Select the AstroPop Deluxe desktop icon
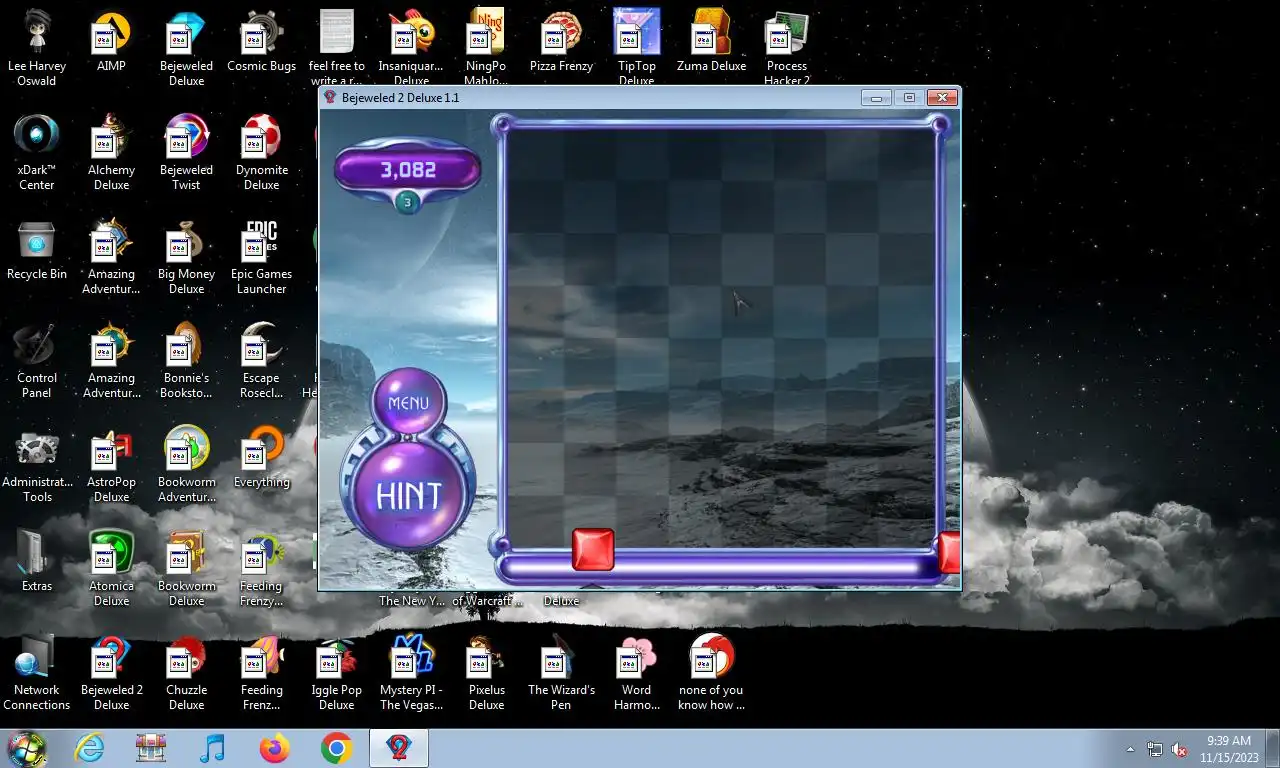1280x768 pixels. coord(111,463)
